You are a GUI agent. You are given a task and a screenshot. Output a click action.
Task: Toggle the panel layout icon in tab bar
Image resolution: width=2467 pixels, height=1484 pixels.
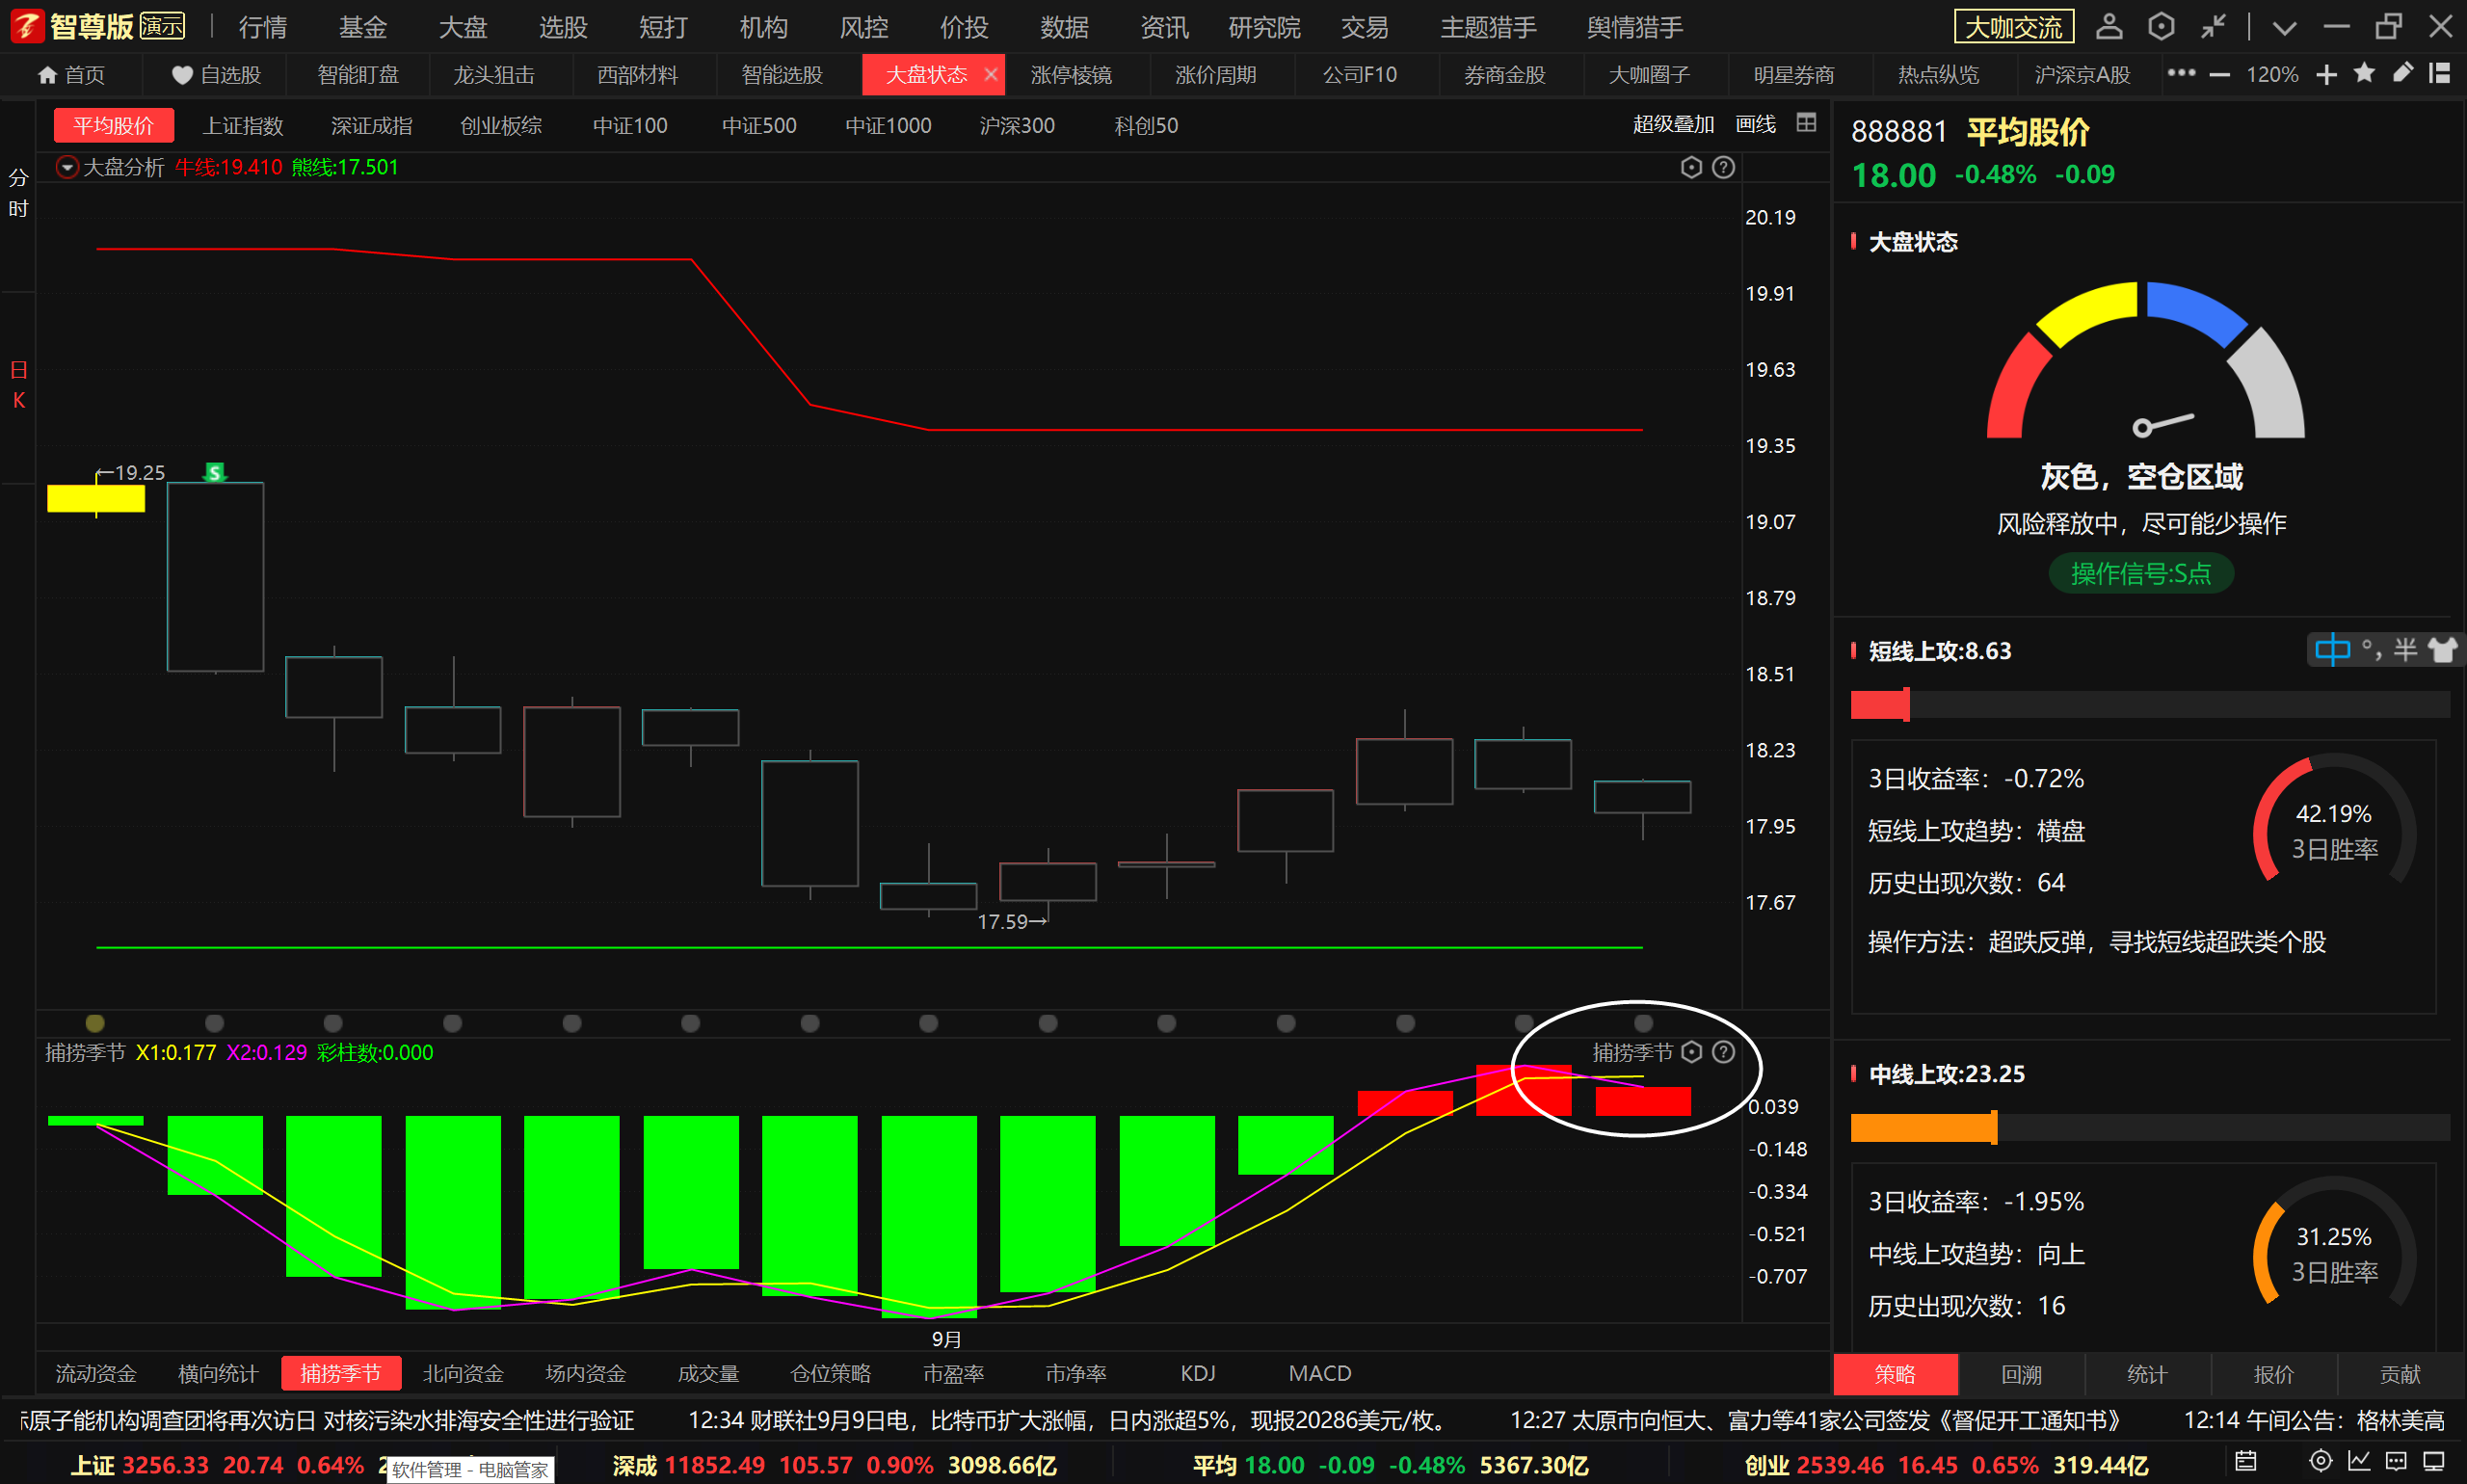(2440, 73)
